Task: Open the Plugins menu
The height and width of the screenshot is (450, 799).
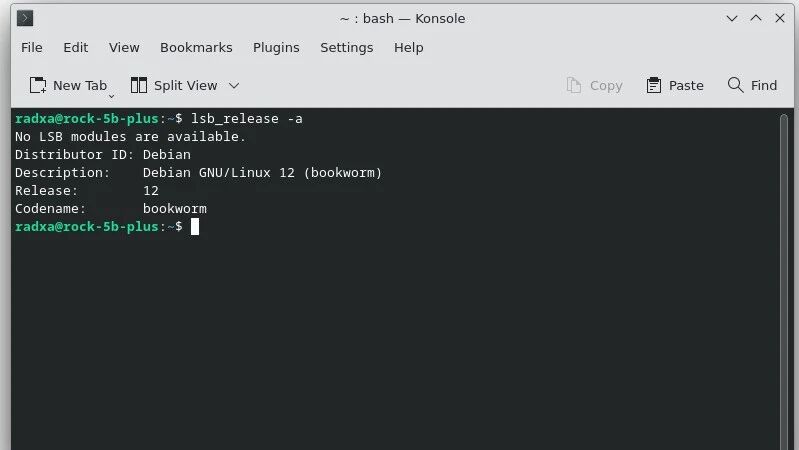Action: point(276,48)
